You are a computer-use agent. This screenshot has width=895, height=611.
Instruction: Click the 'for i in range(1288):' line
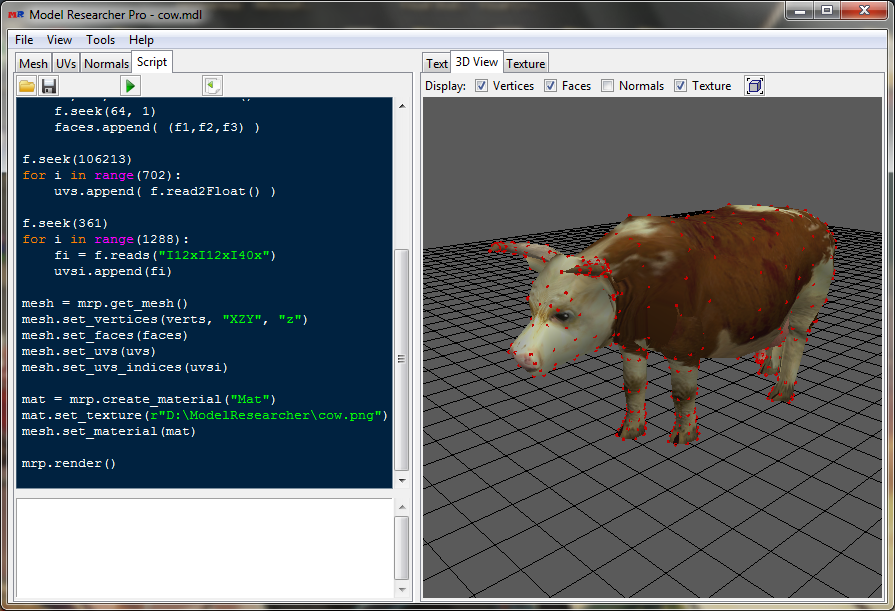105,239
